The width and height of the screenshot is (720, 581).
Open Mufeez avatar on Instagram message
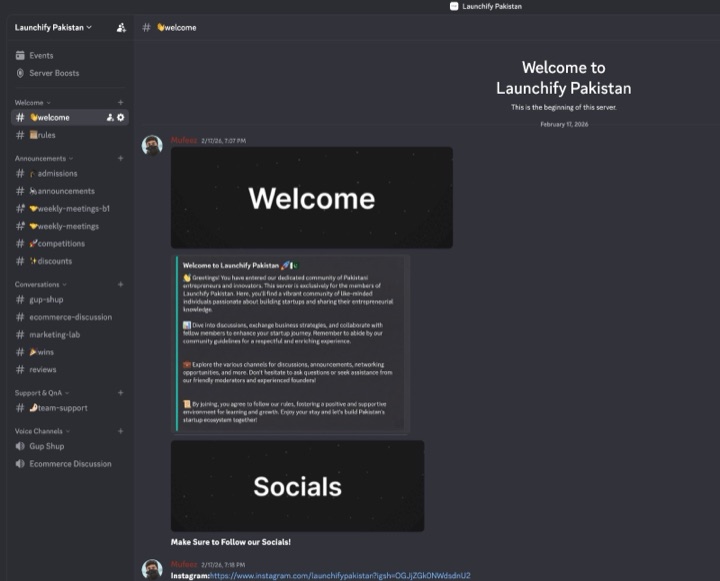pyautogui.click(x=152, y=570)
